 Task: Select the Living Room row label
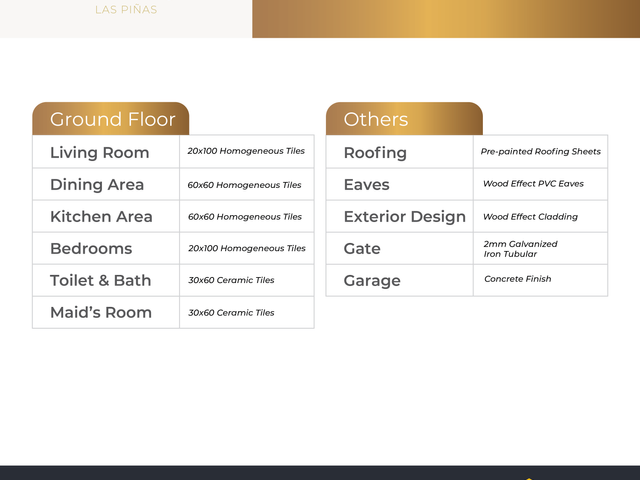coord(100,153)
